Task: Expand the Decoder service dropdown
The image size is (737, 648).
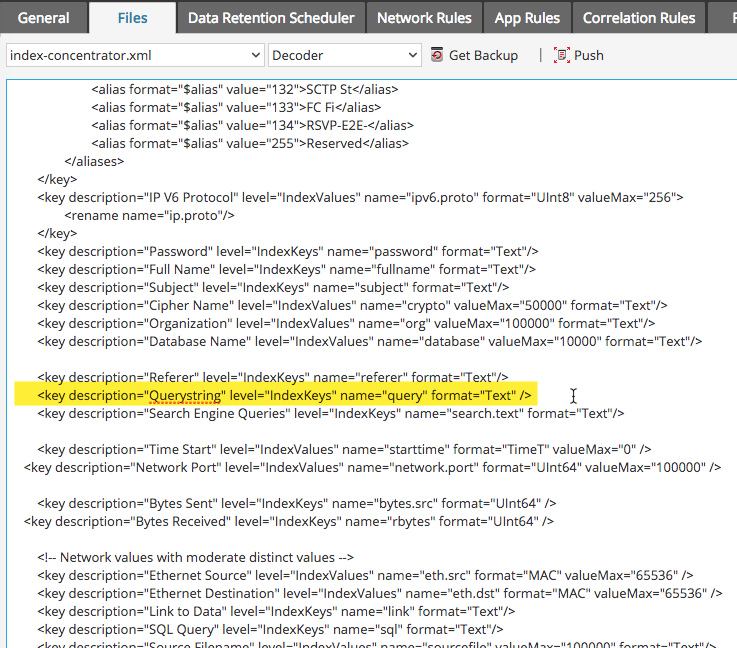Action: [344, 55]
